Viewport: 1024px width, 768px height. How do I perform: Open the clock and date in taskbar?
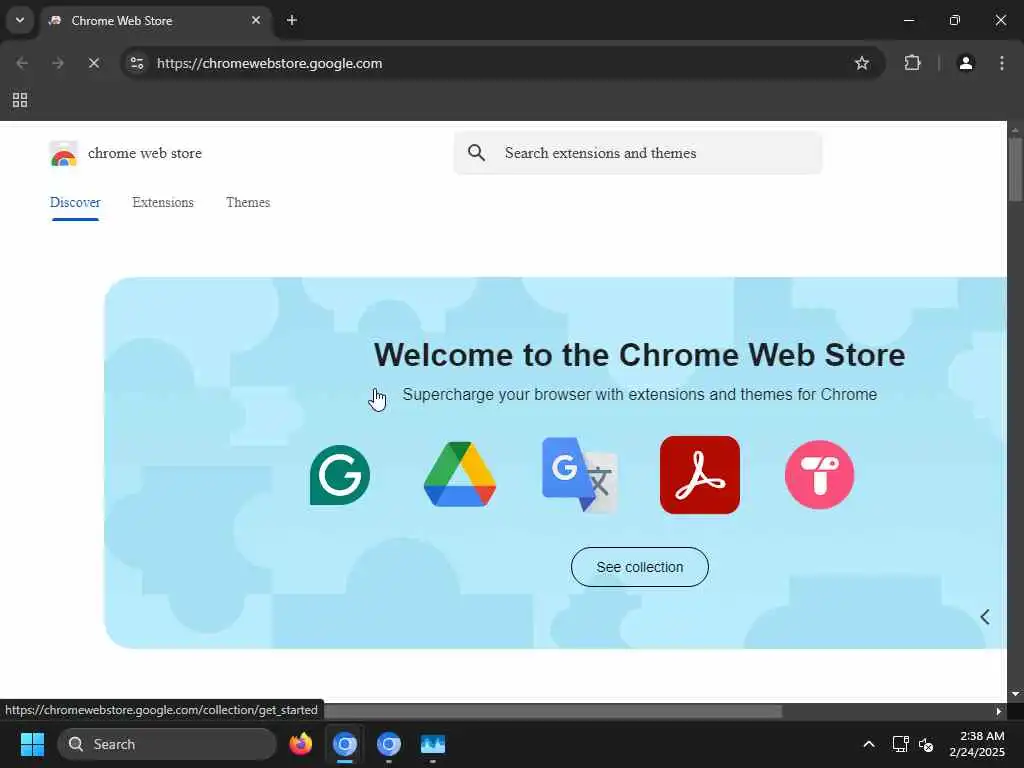coord(977,744)
